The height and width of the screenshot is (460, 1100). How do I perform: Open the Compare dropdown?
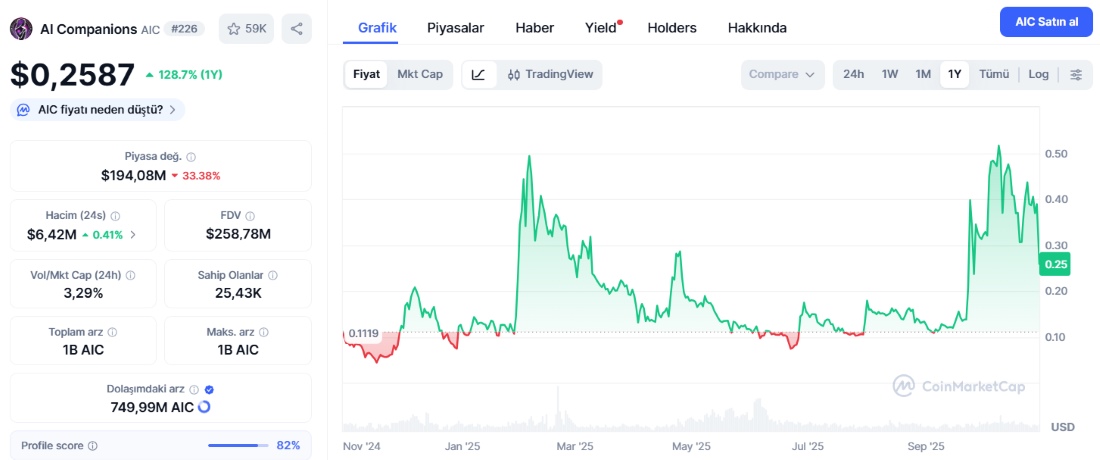pyautogui.click(x=782, y=74)
